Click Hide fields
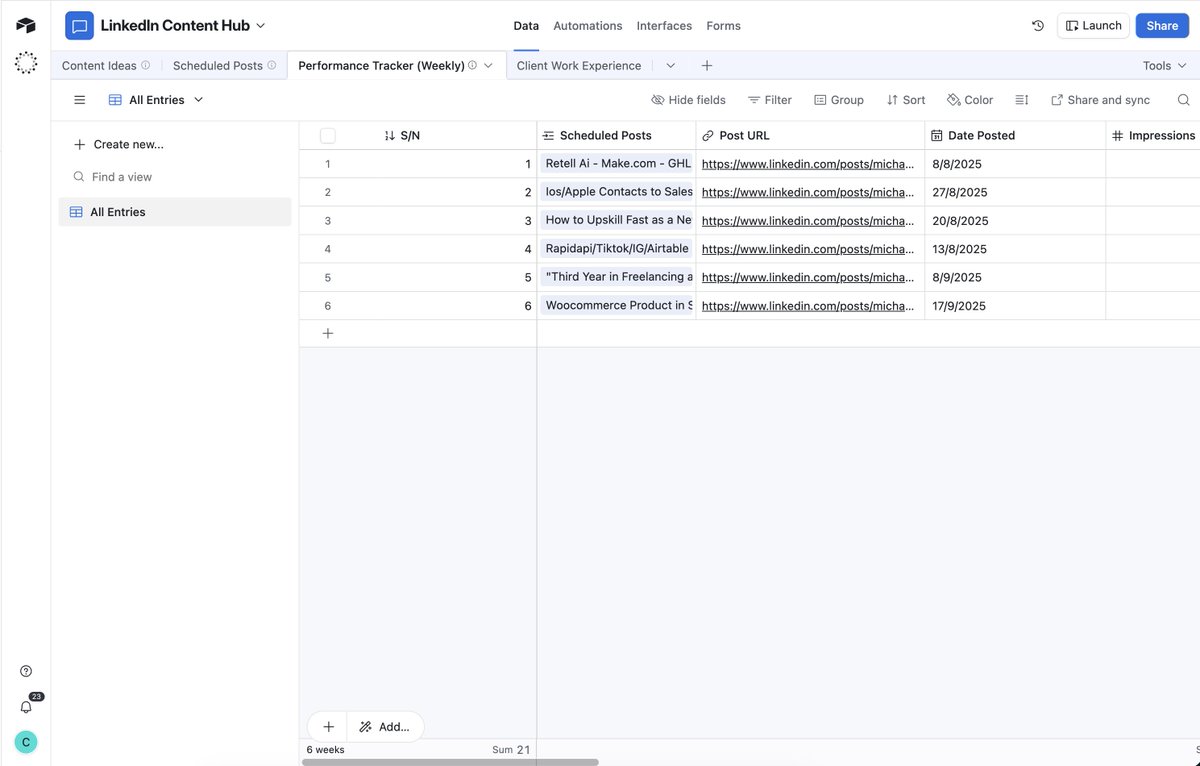This screenshot has height=766, width=1200. pyautogui.click(x=688, y=100)
